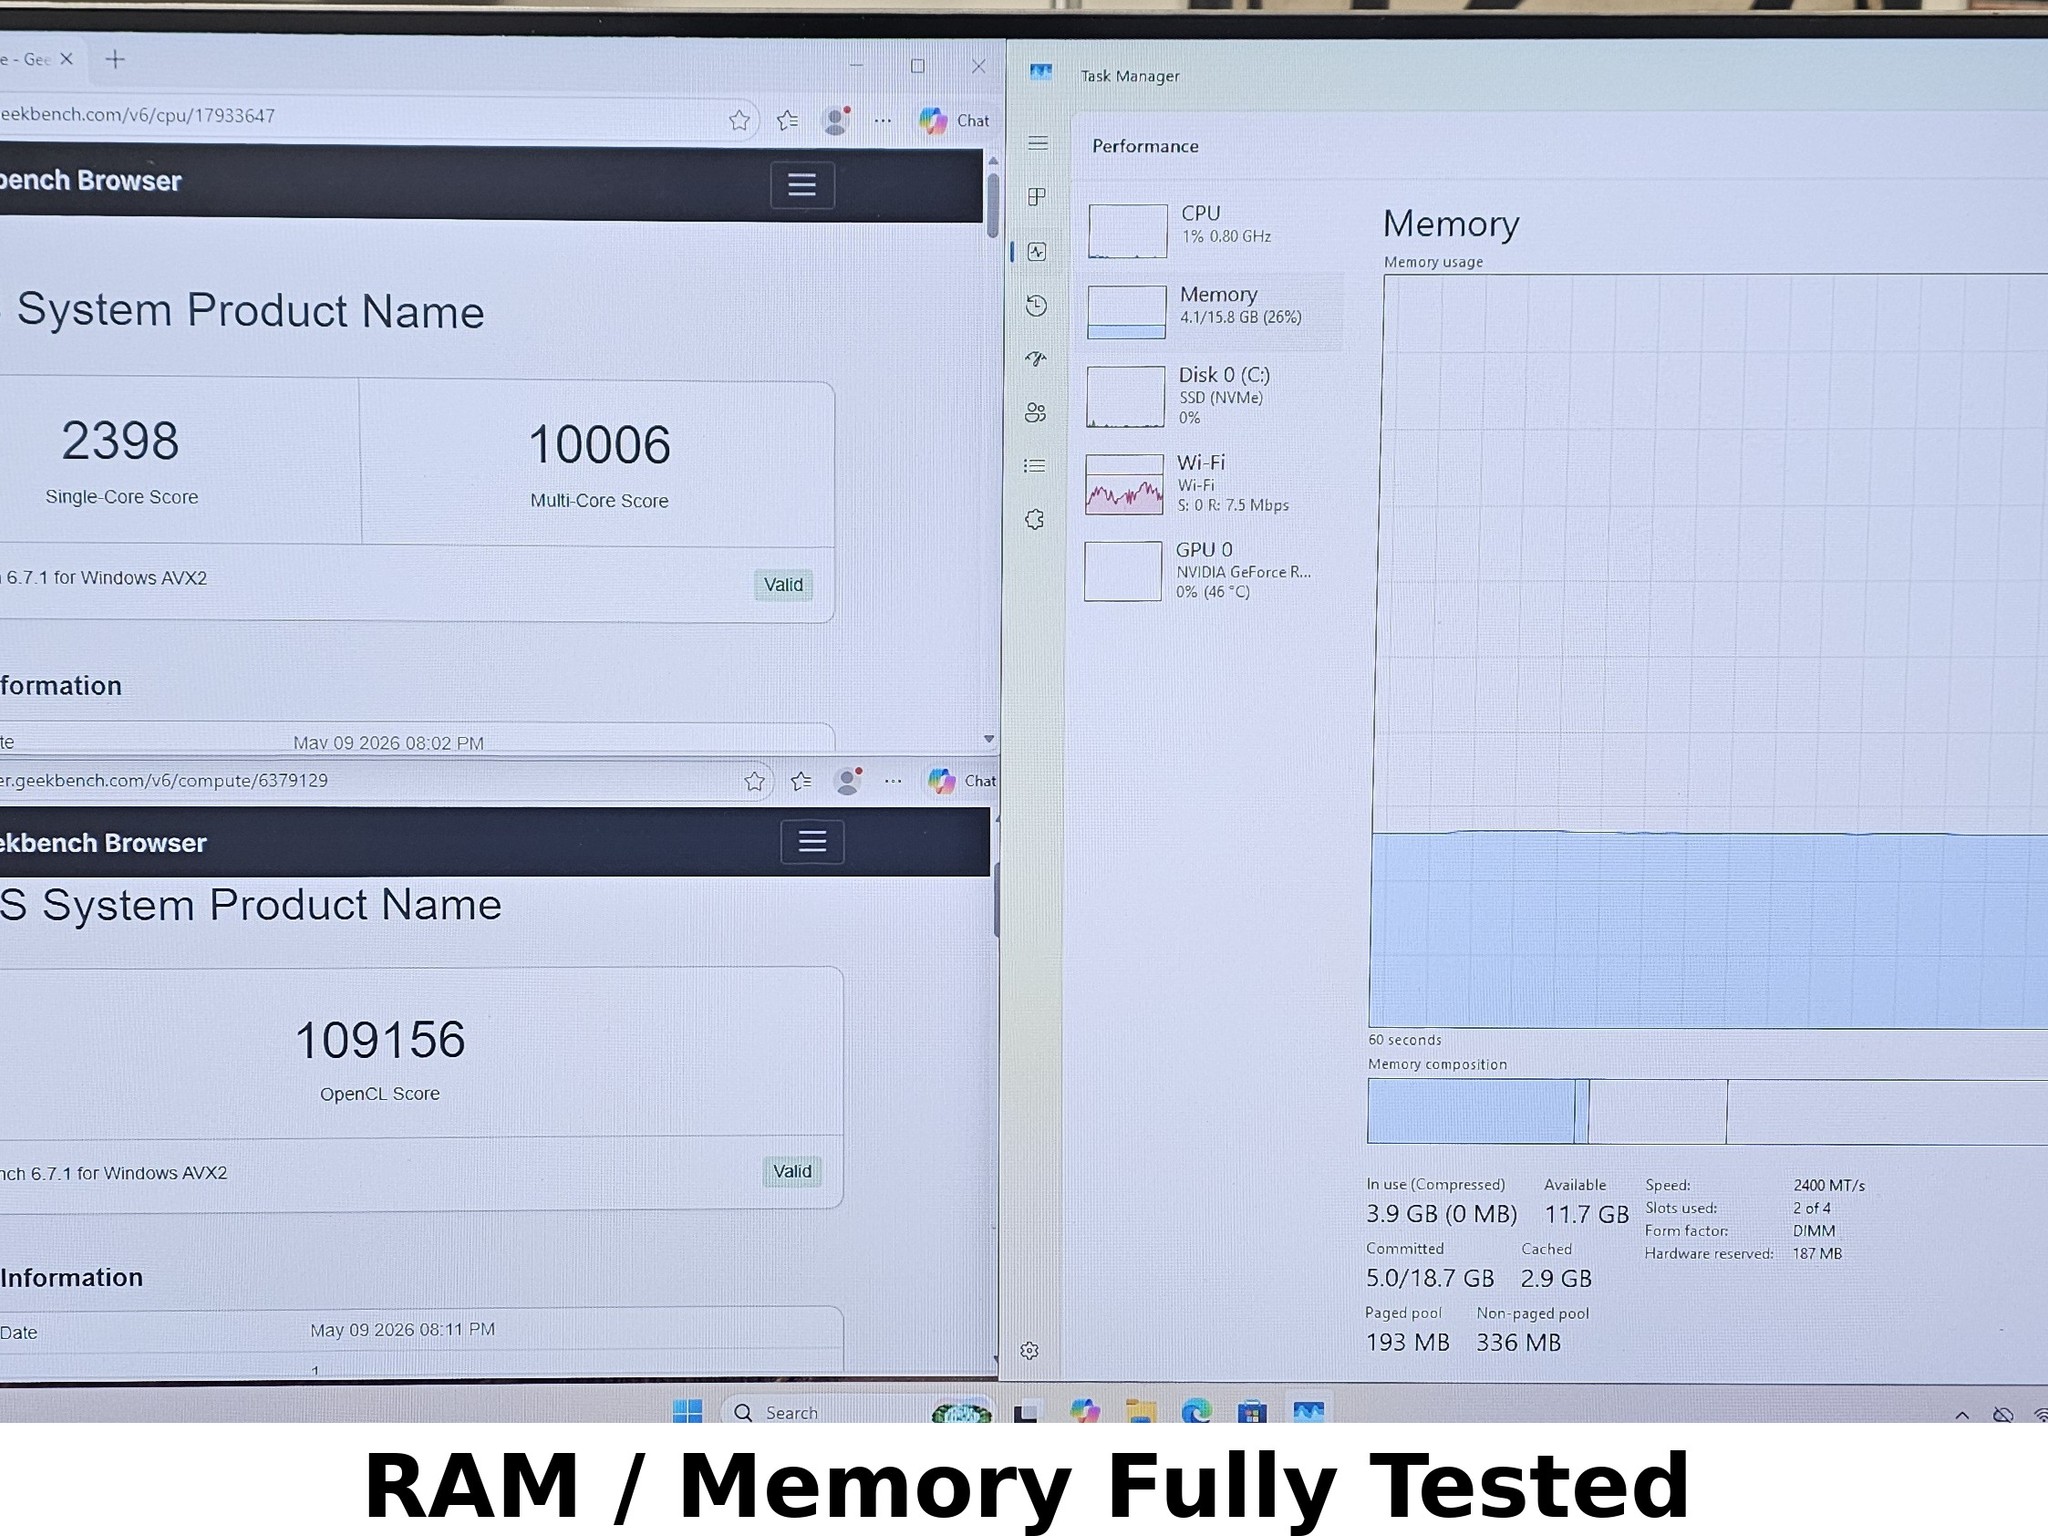The height and width of the screenshot is (1536, 2048).
Task: Open the Windows Start menu
Action: tap(688, 1411)
